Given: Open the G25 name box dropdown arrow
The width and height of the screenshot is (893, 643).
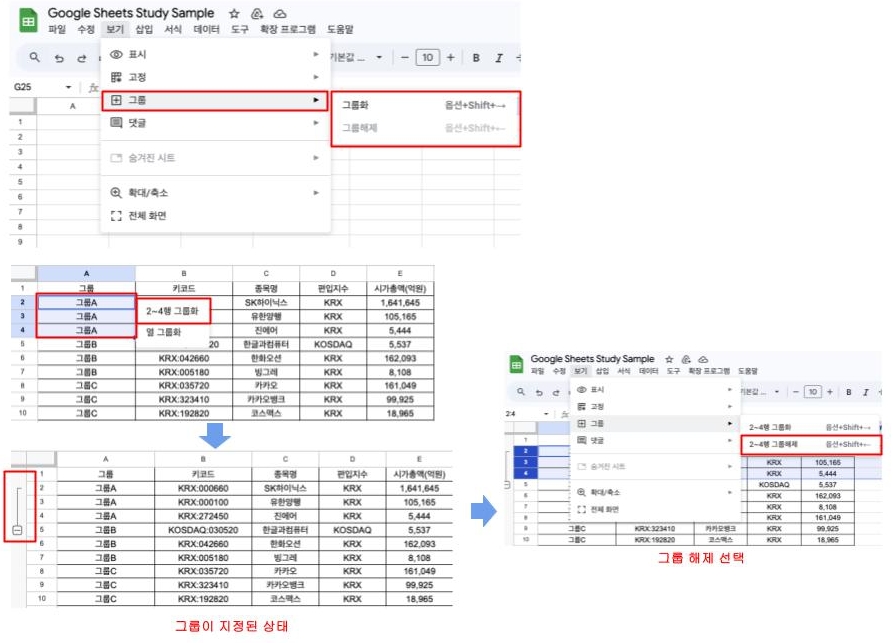Looking at the screenshot, I should (68, 87).
